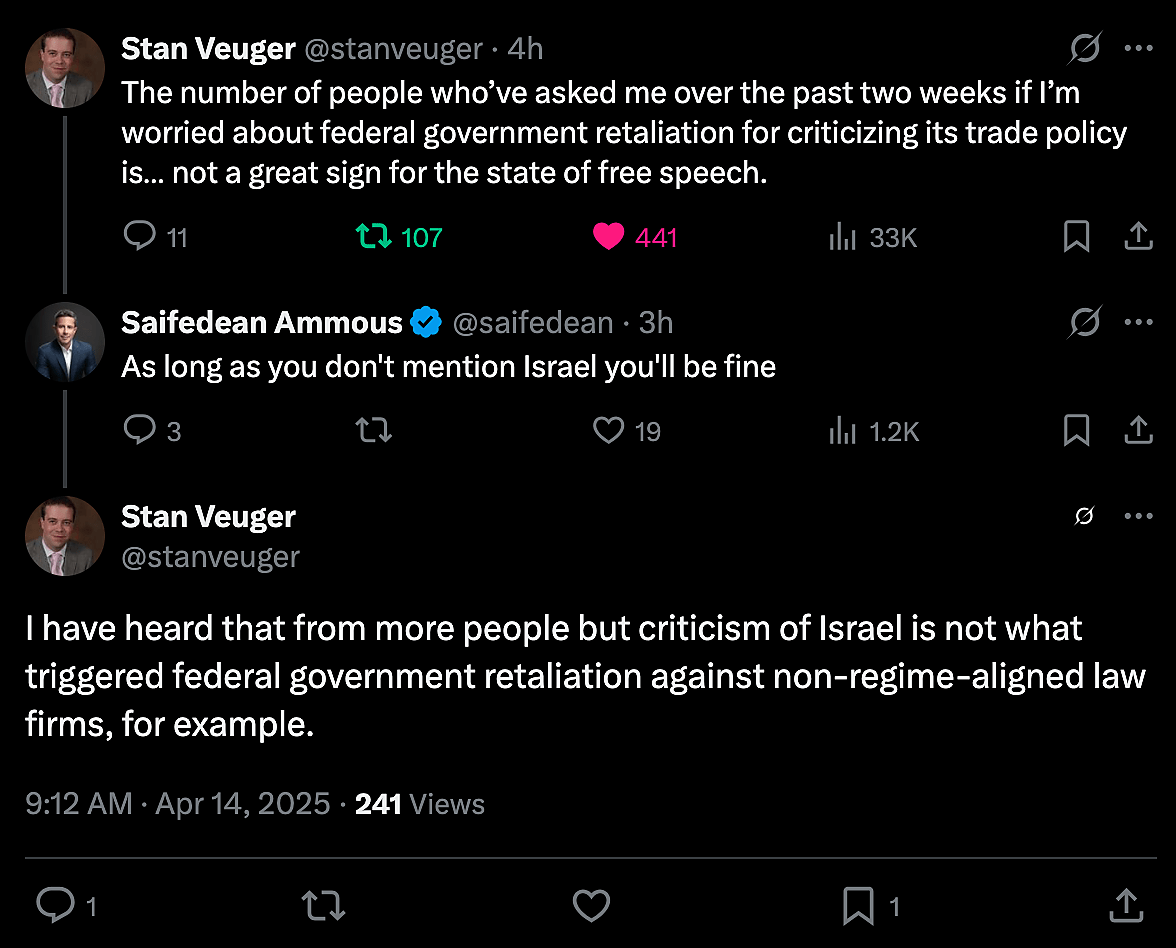1176x948 pixels.
Task: Reply to the bottom tweet in the thread
Action: click(x=55, y=905)
